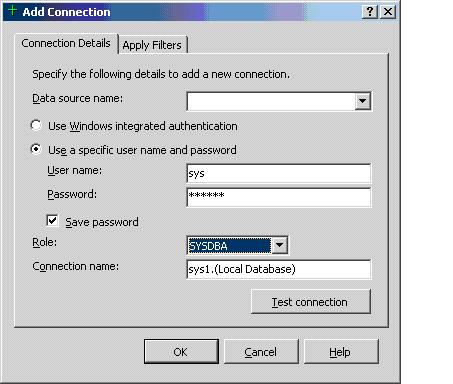Click the green plus icon in title bar

tap(13, 10)
